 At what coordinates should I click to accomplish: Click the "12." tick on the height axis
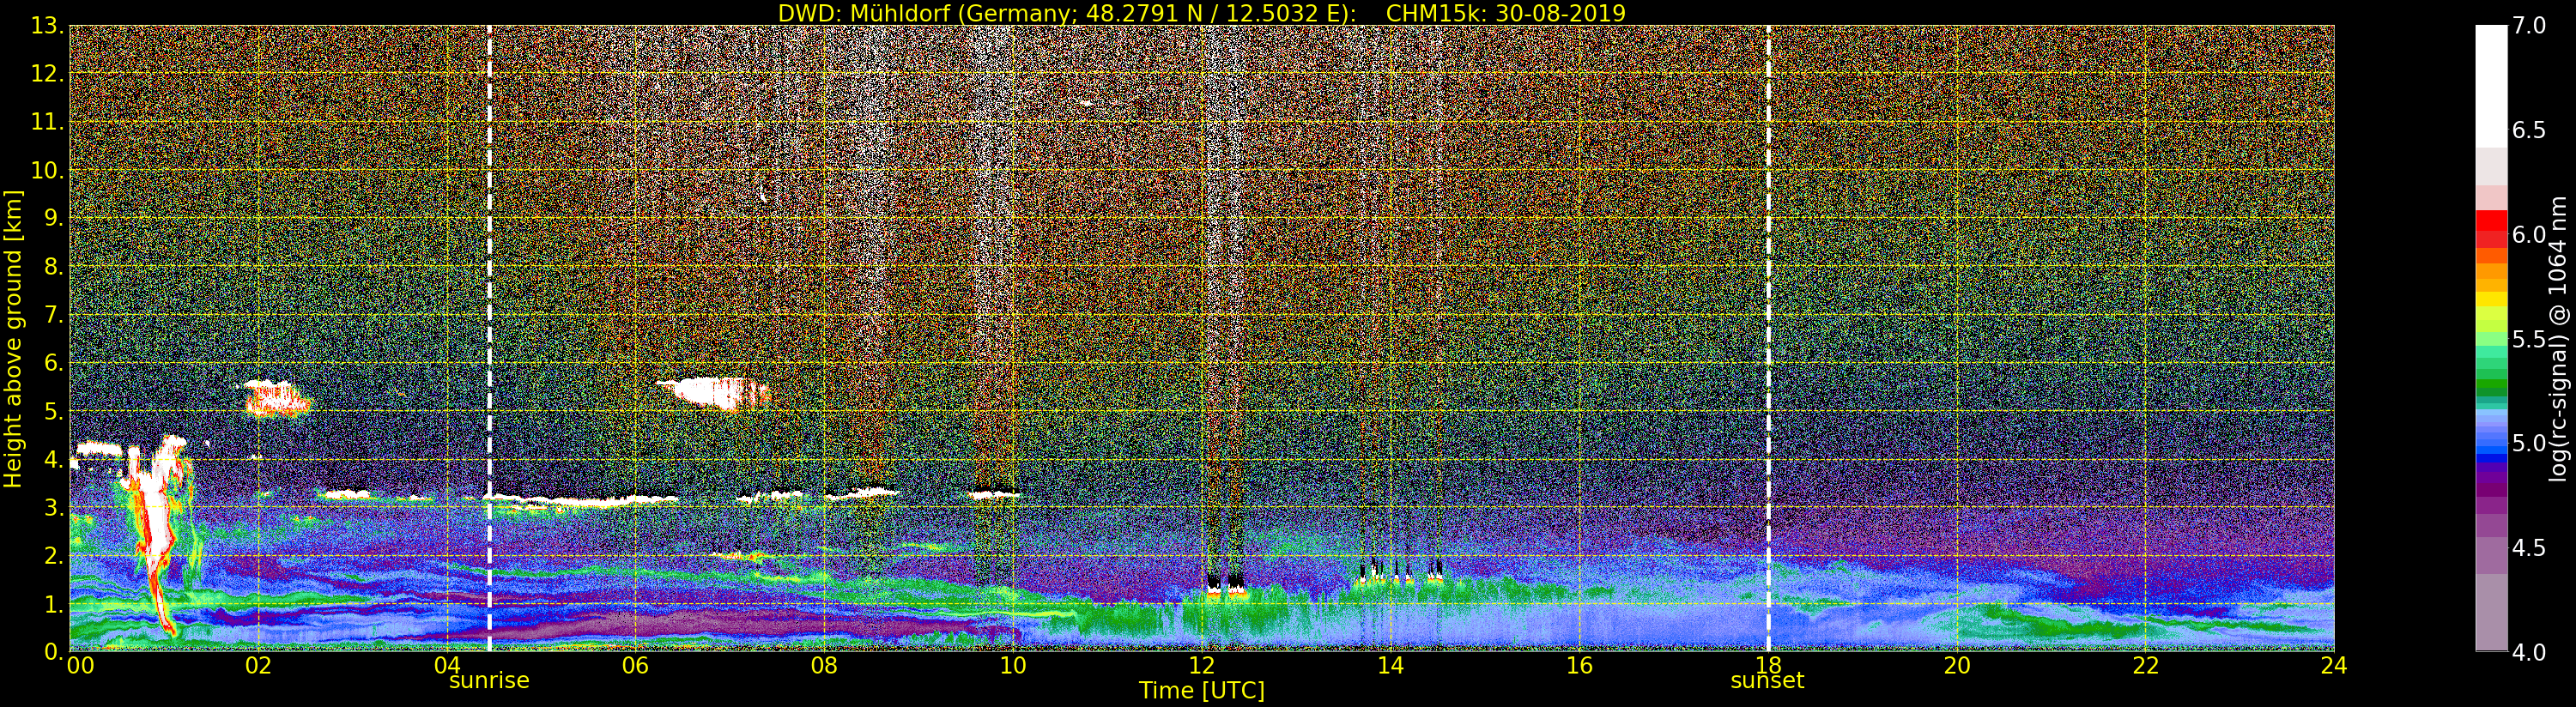tap(47, 74)
